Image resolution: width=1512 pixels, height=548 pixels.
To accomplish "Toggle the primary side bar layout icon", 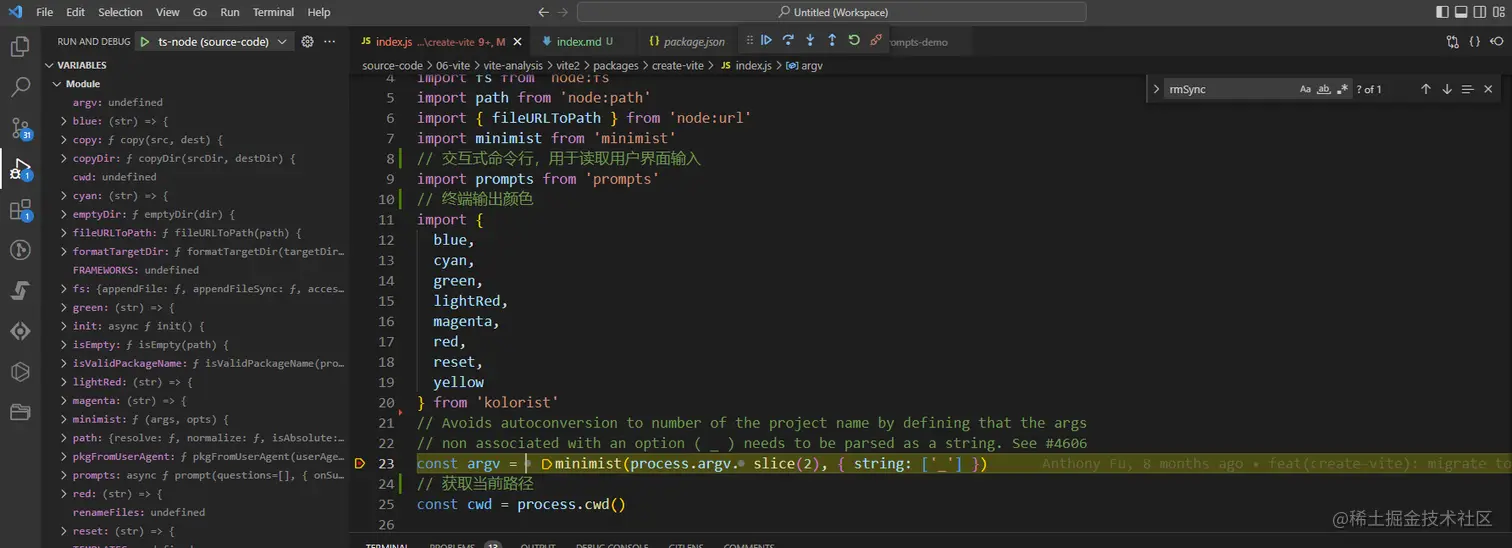I will (1442, 12).
